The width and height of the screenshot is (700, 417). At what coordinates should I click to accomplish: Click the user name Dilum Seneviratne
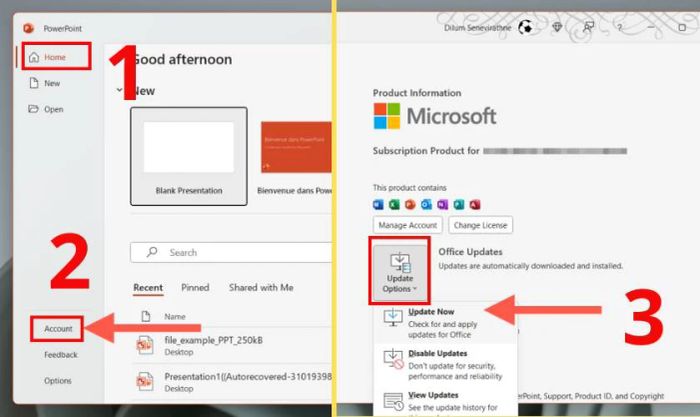[477, 28]
